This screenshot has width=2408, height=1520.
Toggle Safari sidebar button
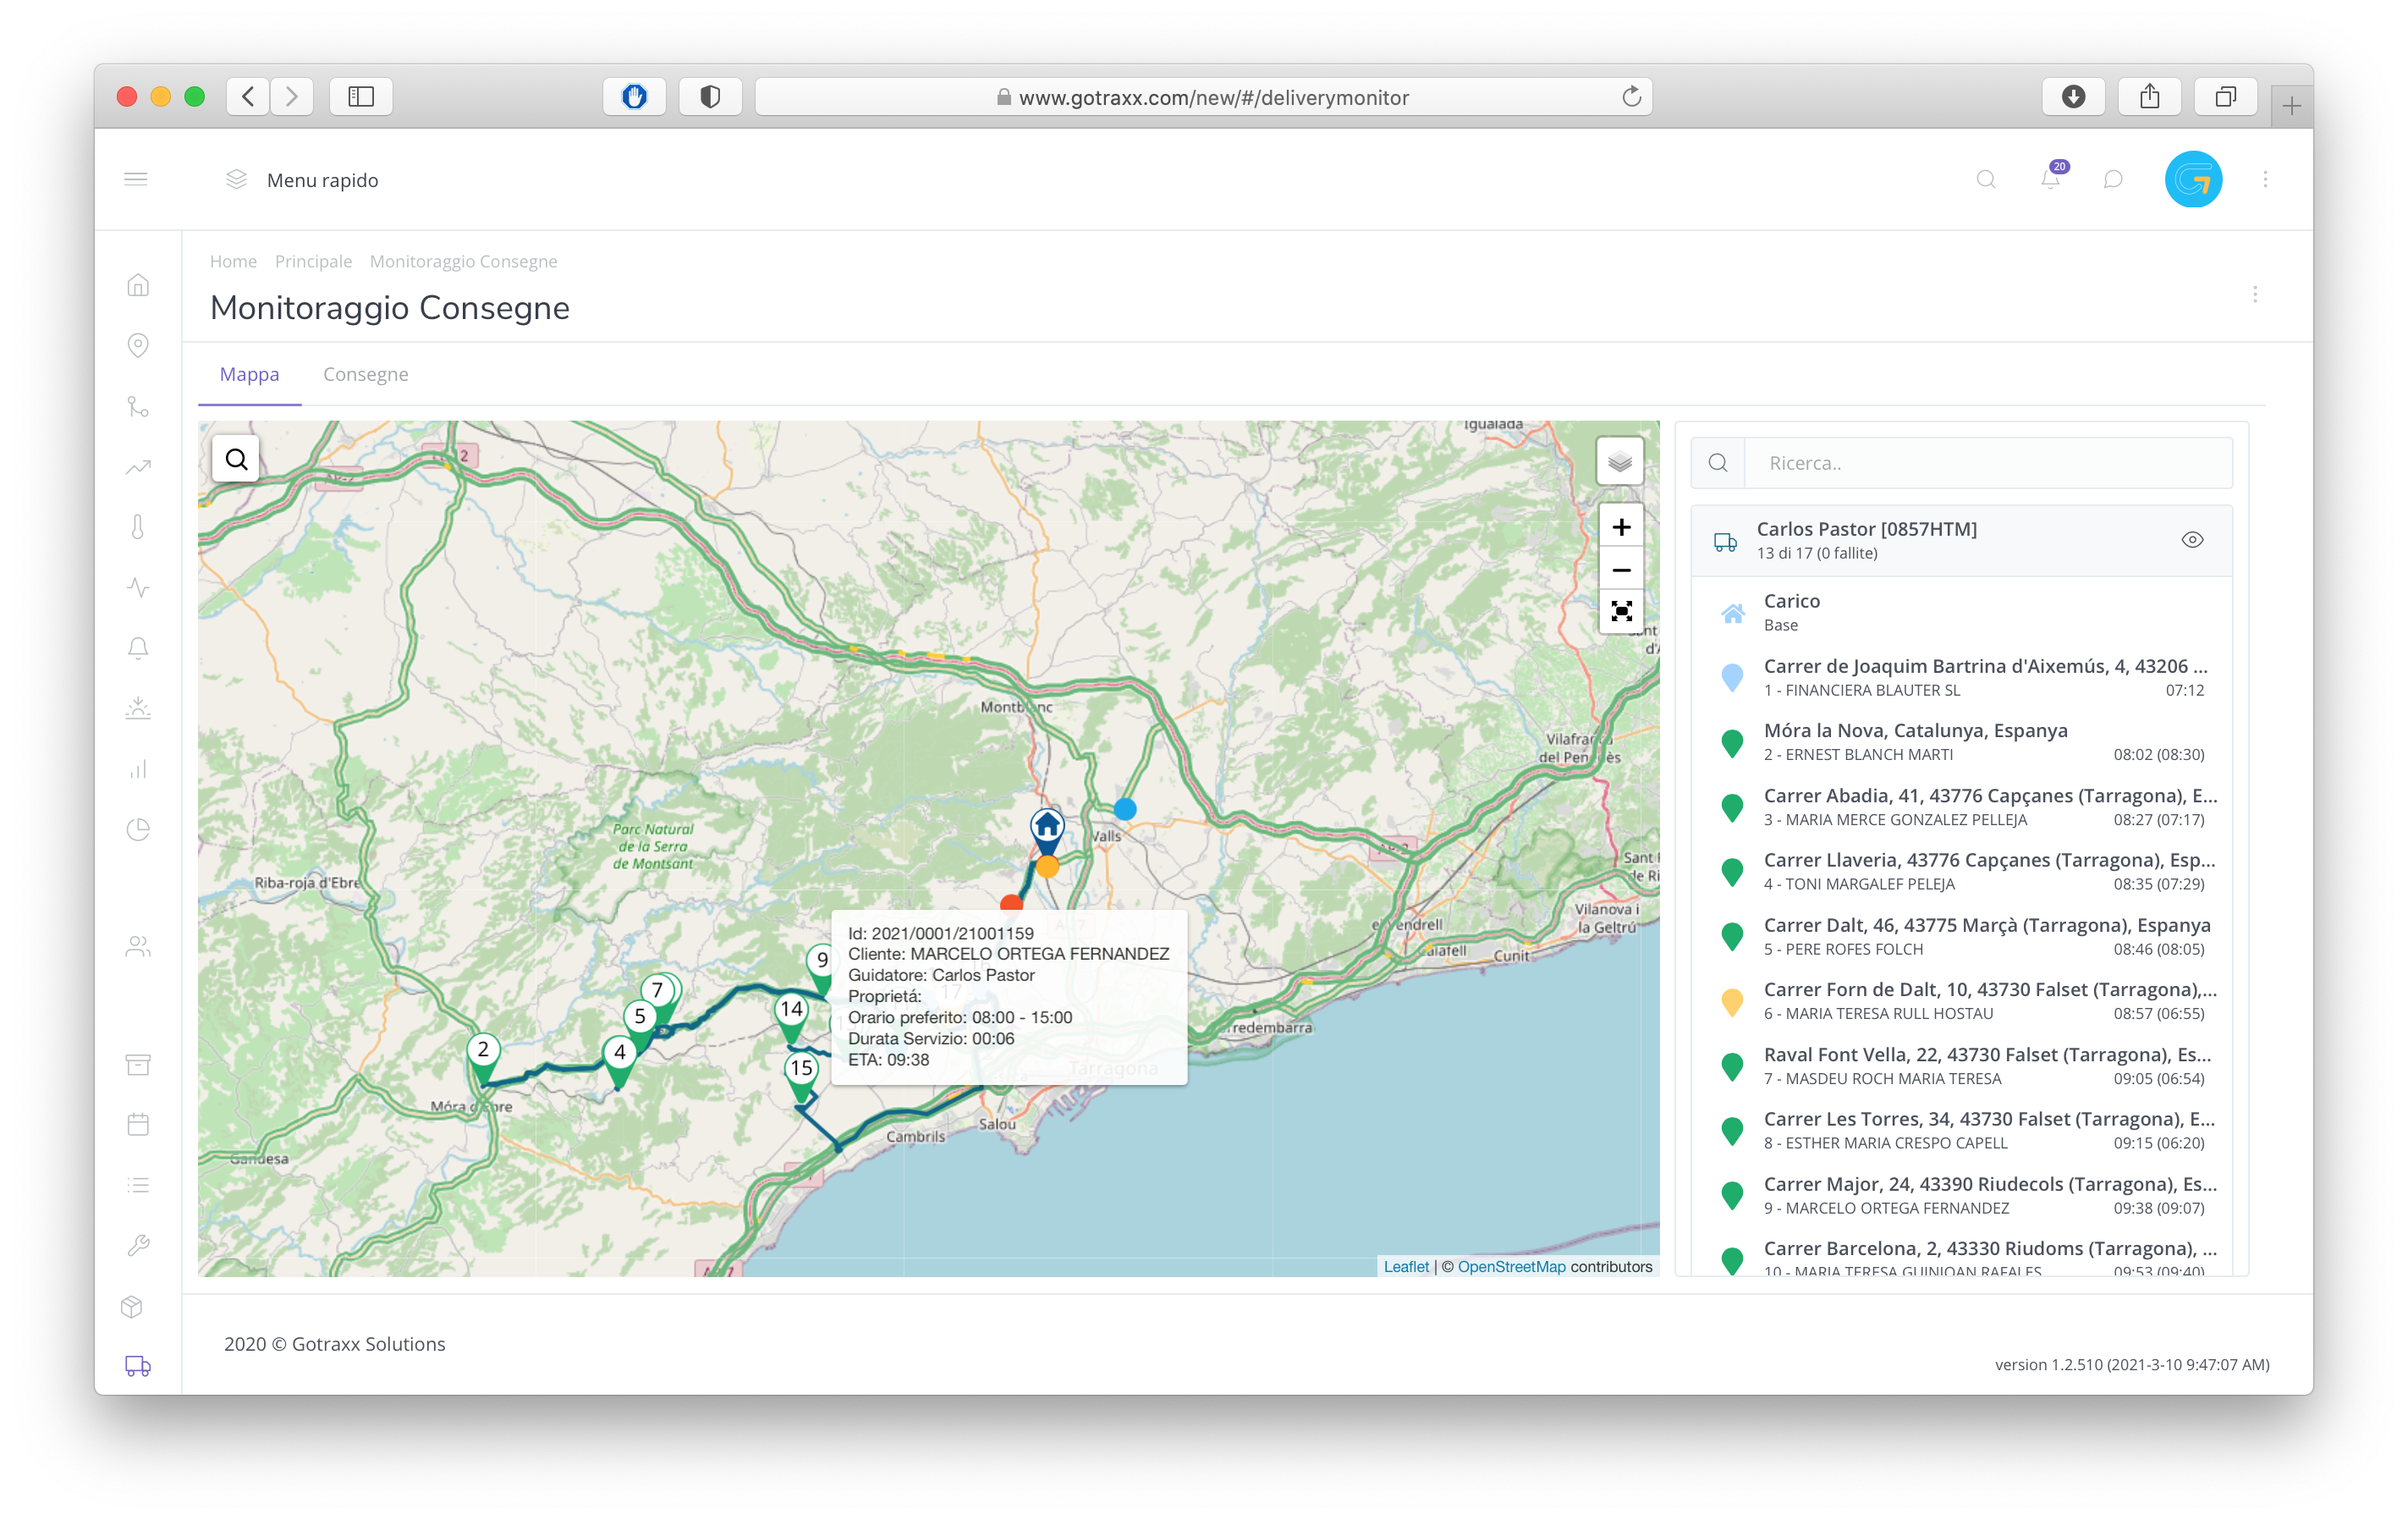(361, 97)
